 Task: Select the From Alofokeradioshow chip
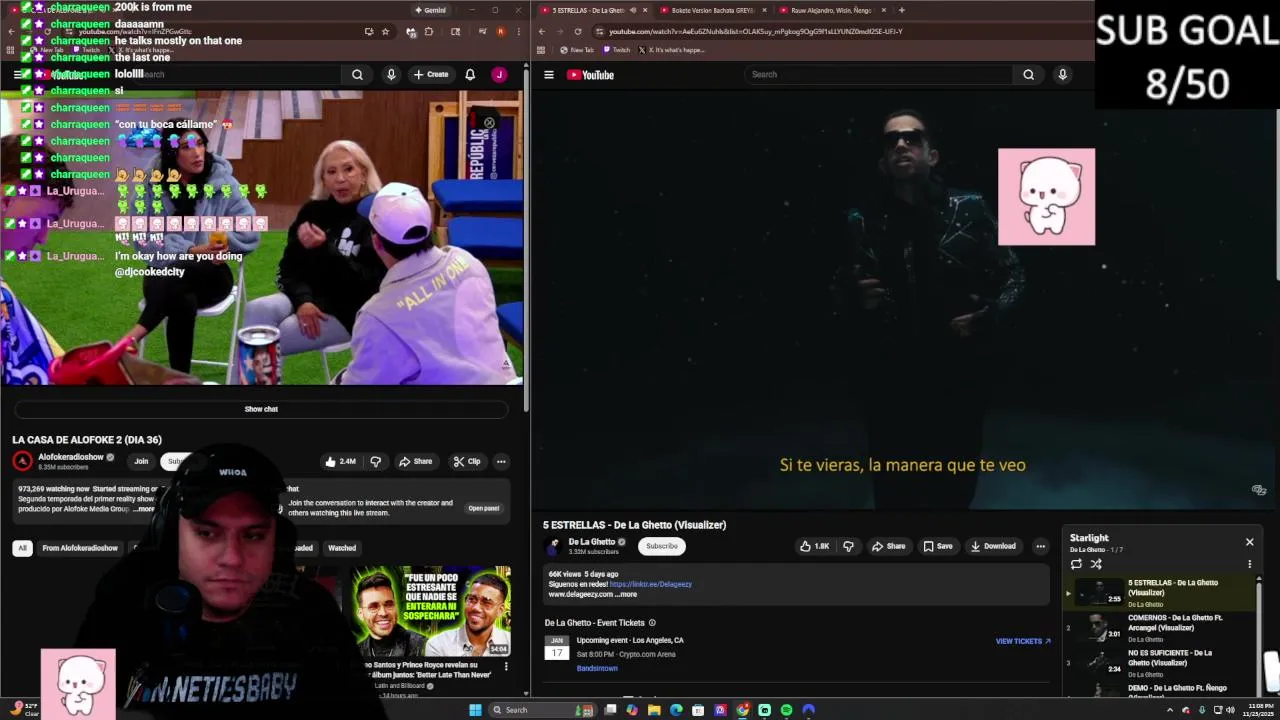pyautogui.click(x=80, y=548)
